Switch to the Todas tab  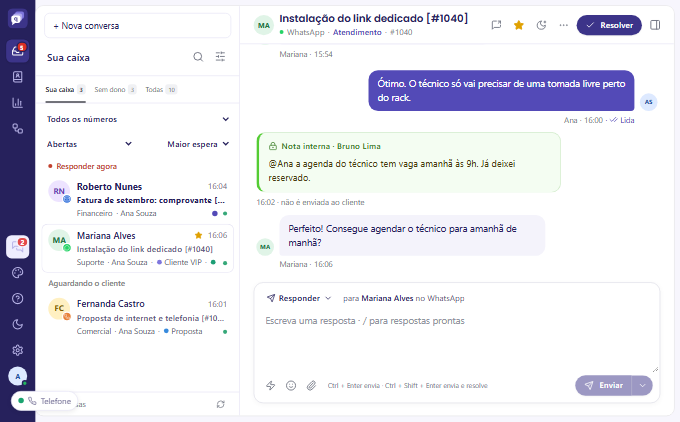(161, 90)
